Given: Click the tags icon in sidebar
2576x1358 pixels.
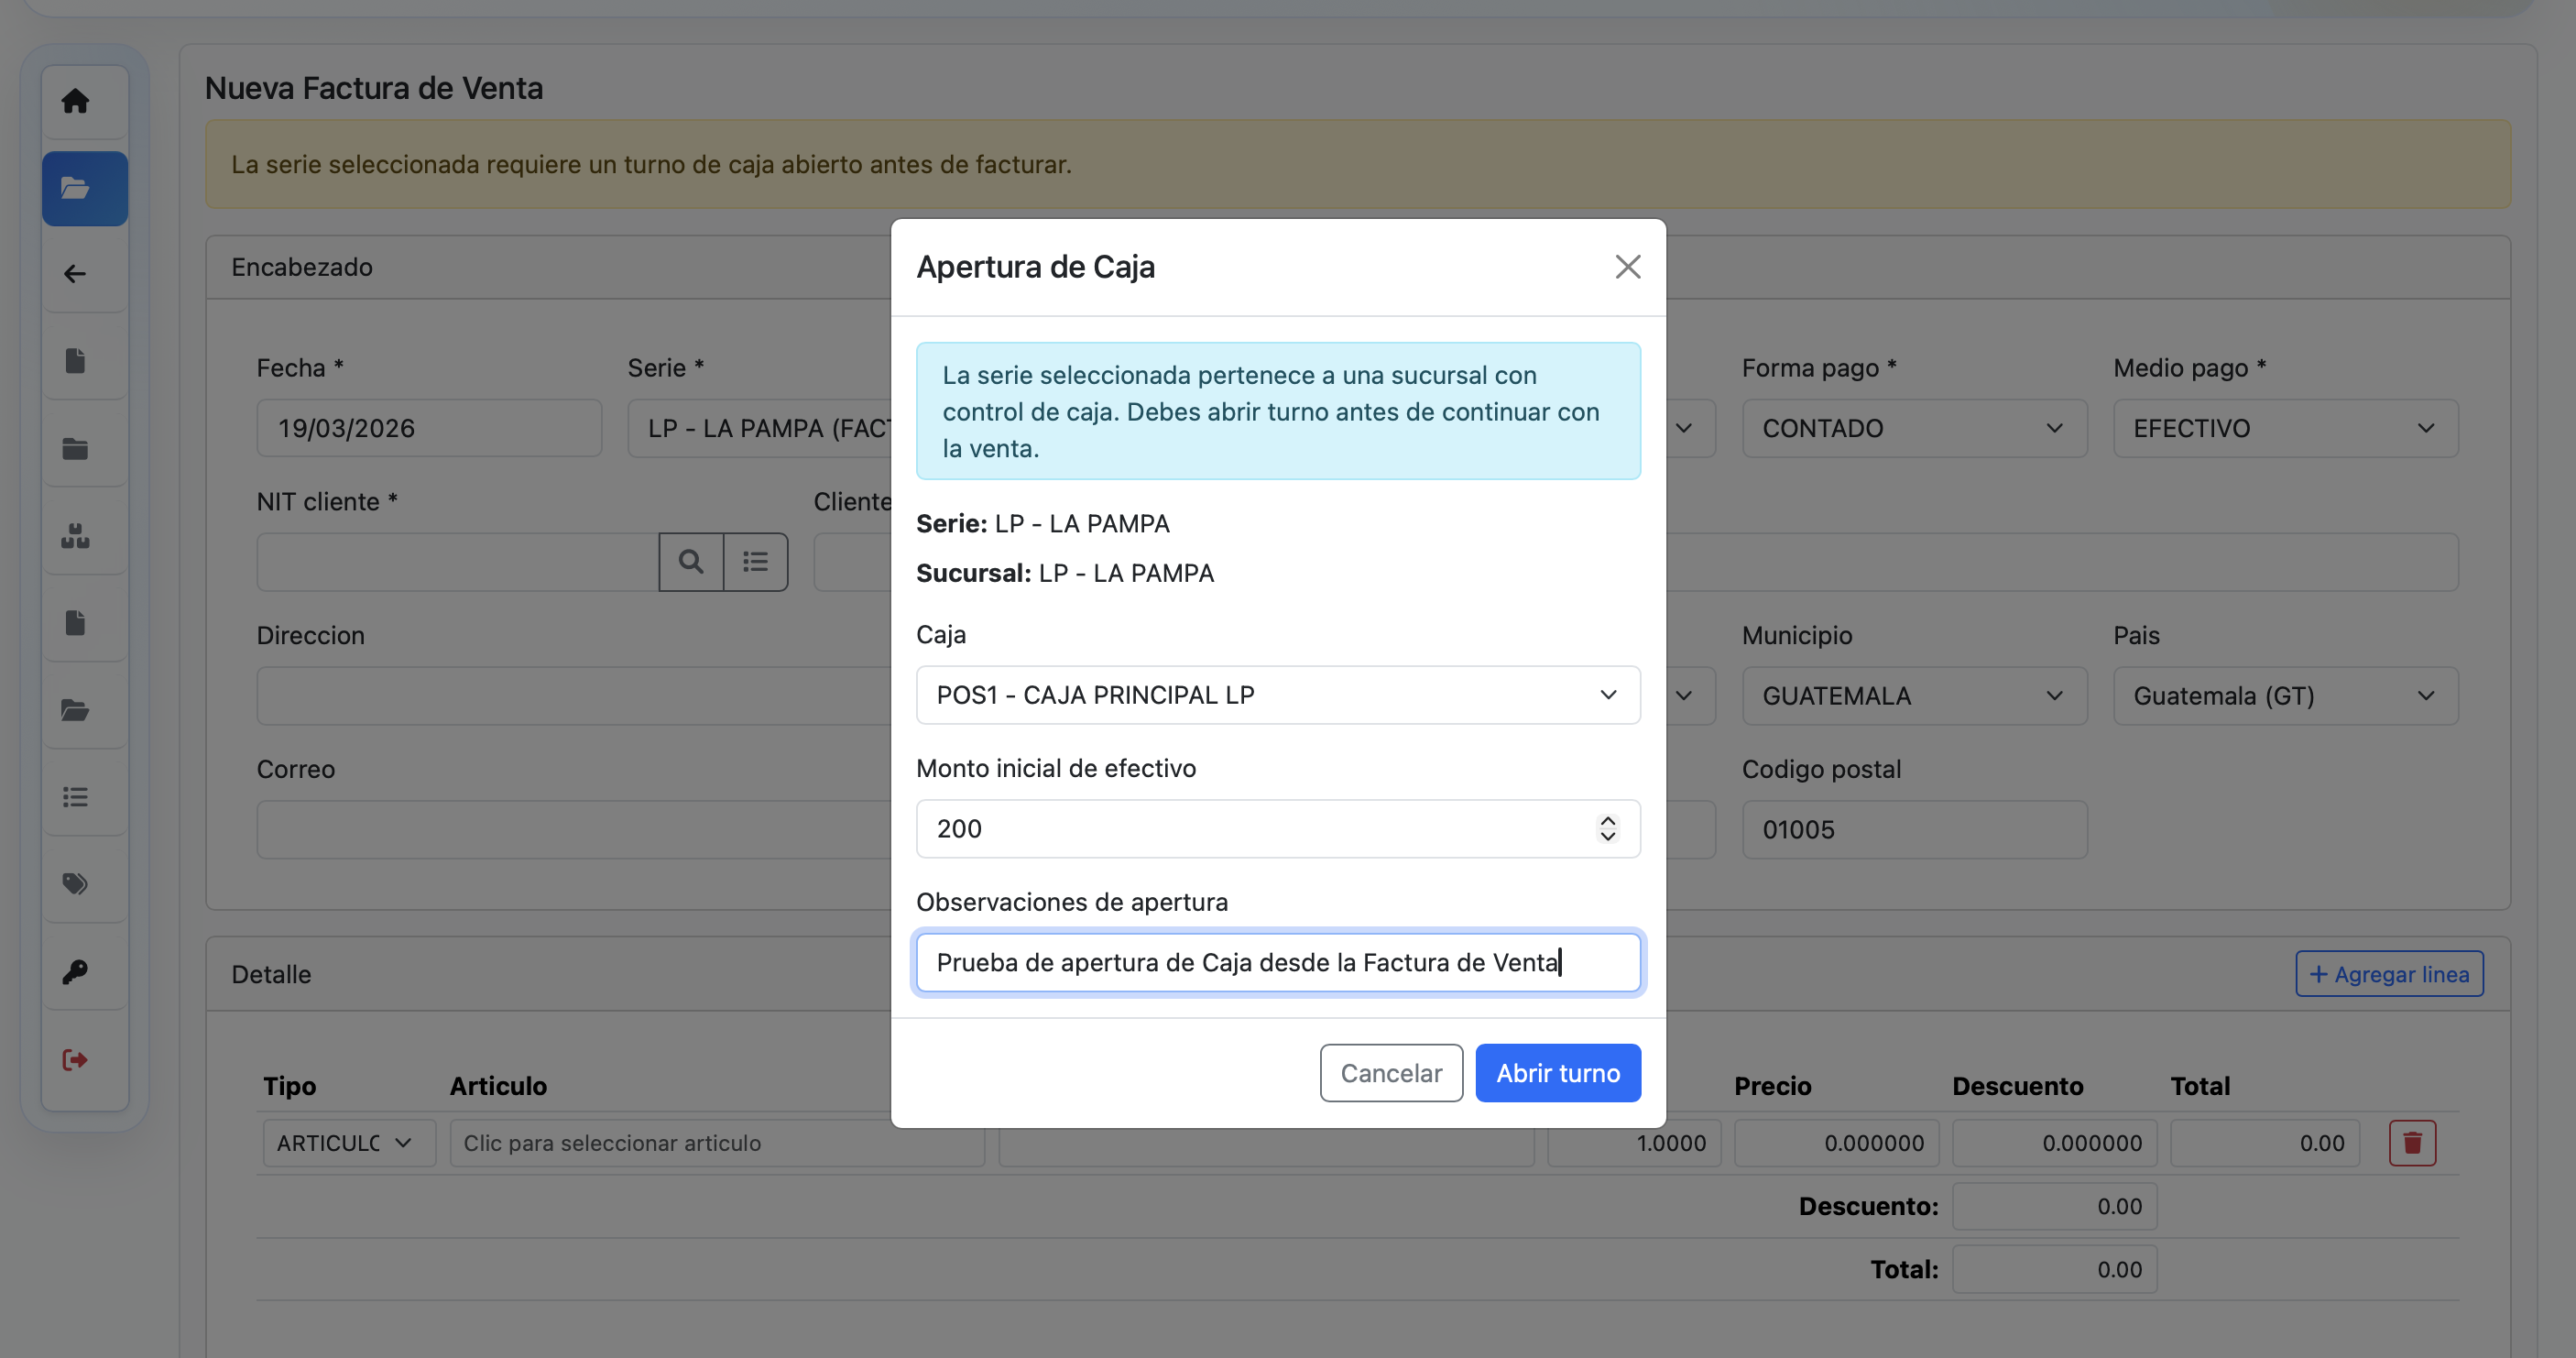Looking at the screenshot, I should 75,884.
